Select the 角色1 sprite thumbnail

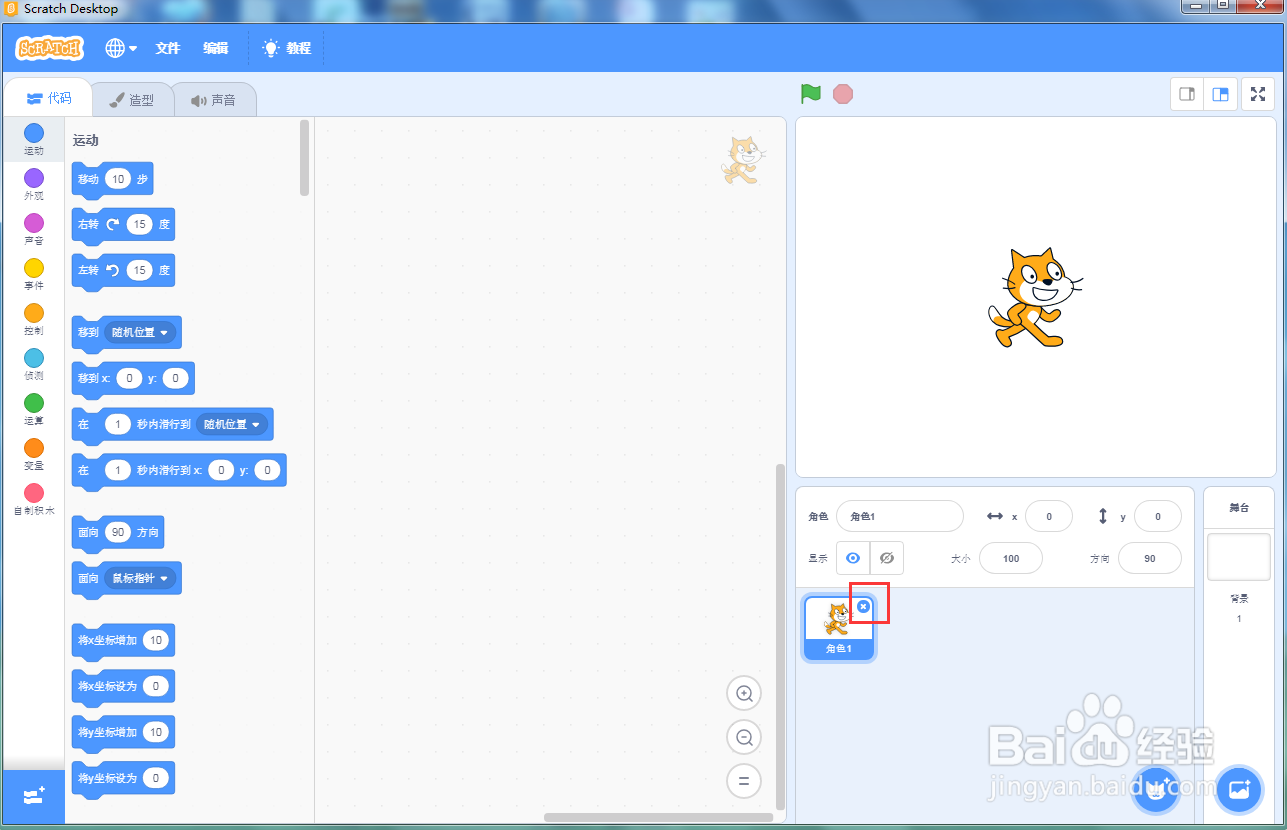click(x=838, y=629)
